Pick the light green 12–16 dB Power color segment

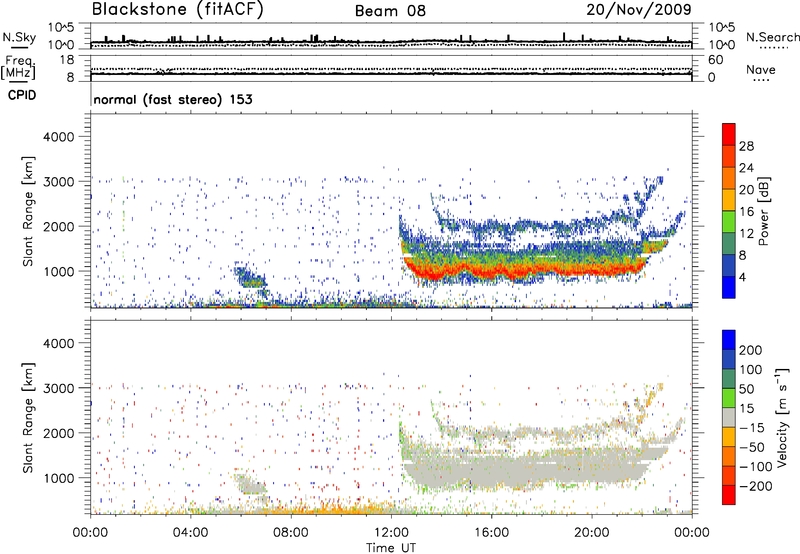(729, 221)
